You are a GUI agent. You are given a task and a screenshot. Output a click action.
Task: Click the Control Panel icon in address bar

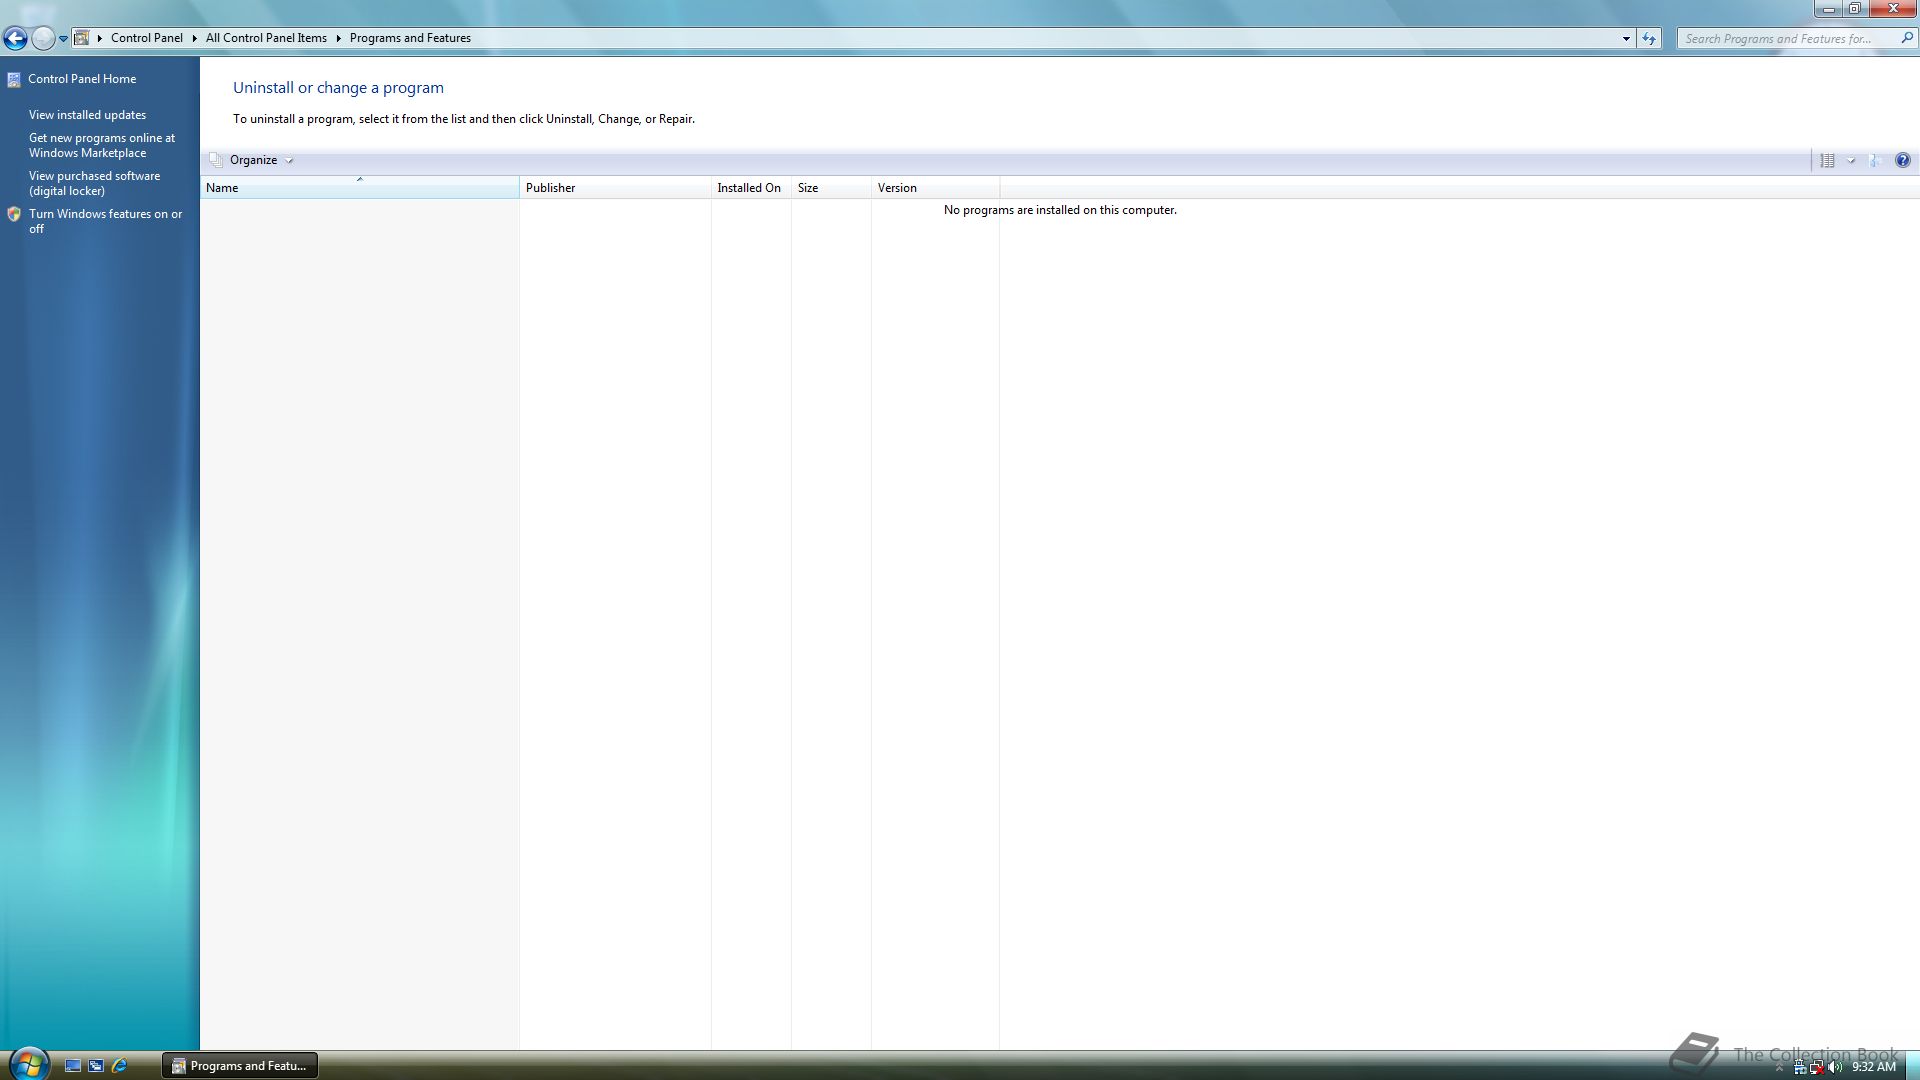[x=82, y=38]
